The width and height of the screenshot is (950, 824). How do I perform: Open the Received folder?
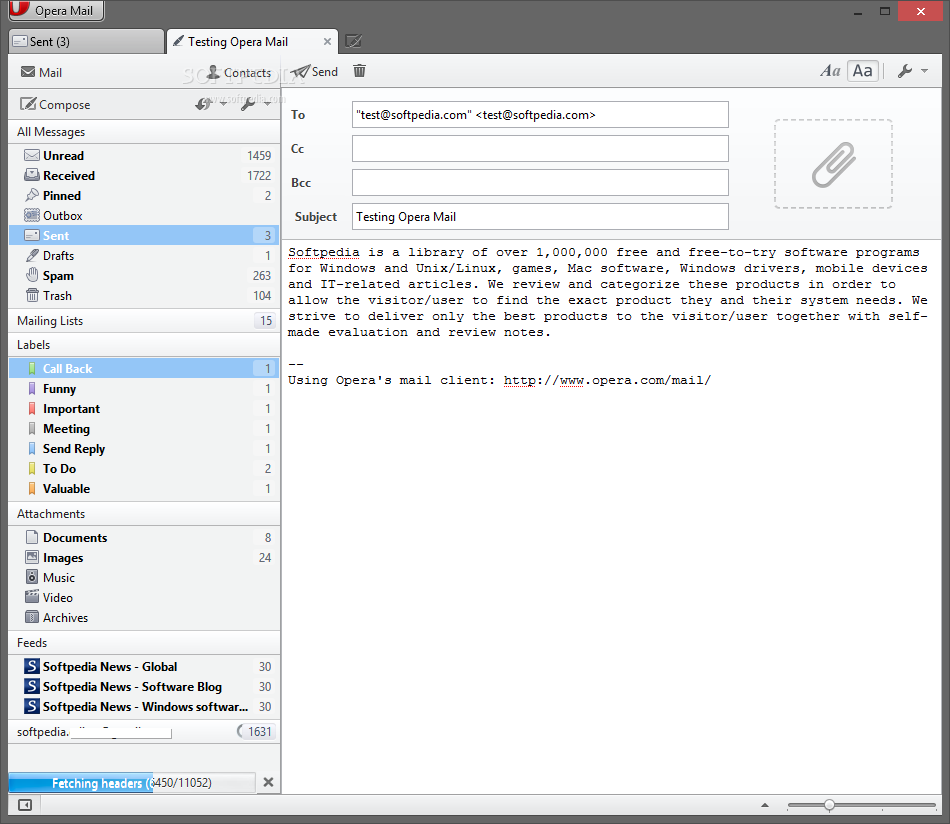point(144,176)
